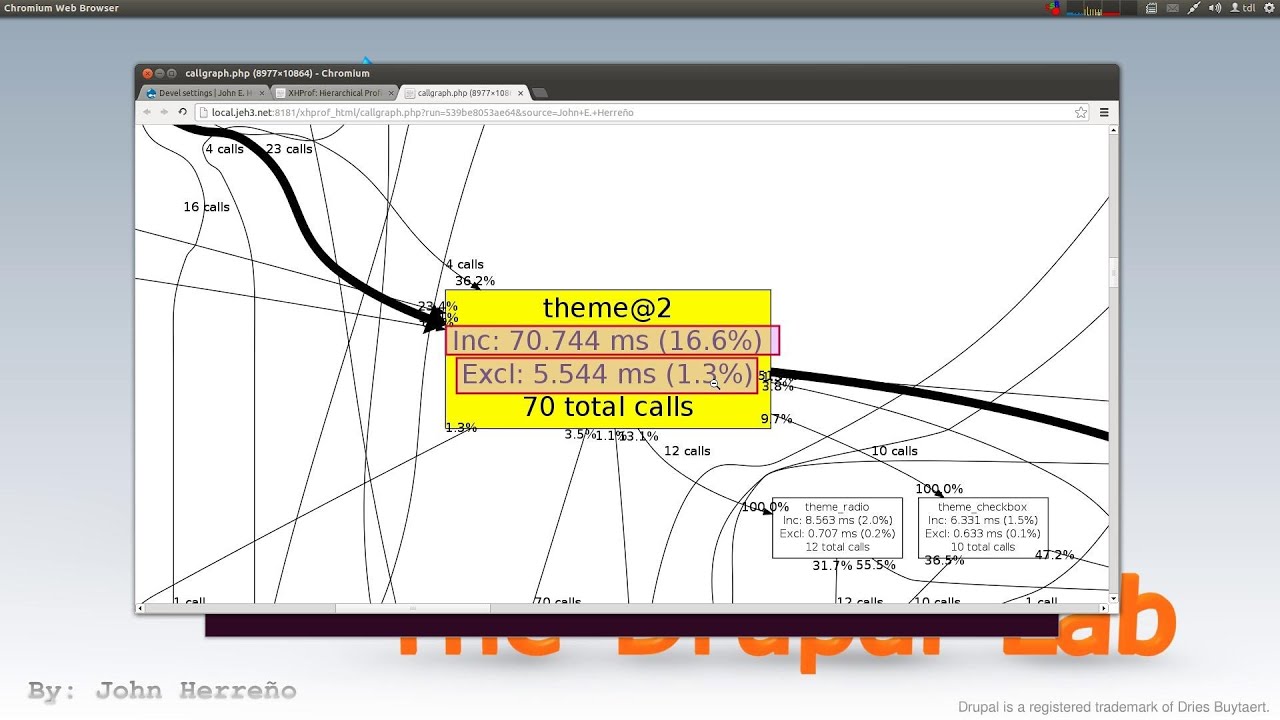The width and height of the screenshot is (1280, 720).
Task: Go back using the browser back arrow
Action: pyautogui.click(x=148, y=112)
